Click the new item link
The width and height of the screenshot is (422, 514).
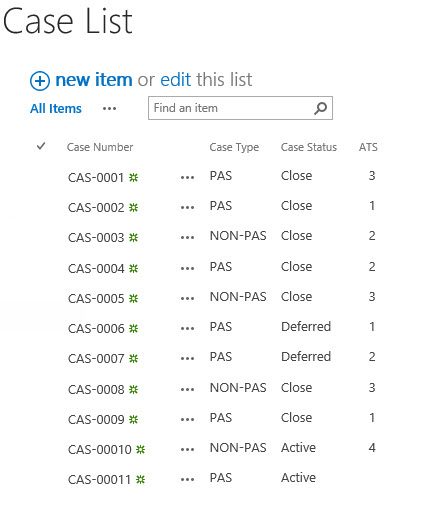pyautogui.click(x=94, y=80)
